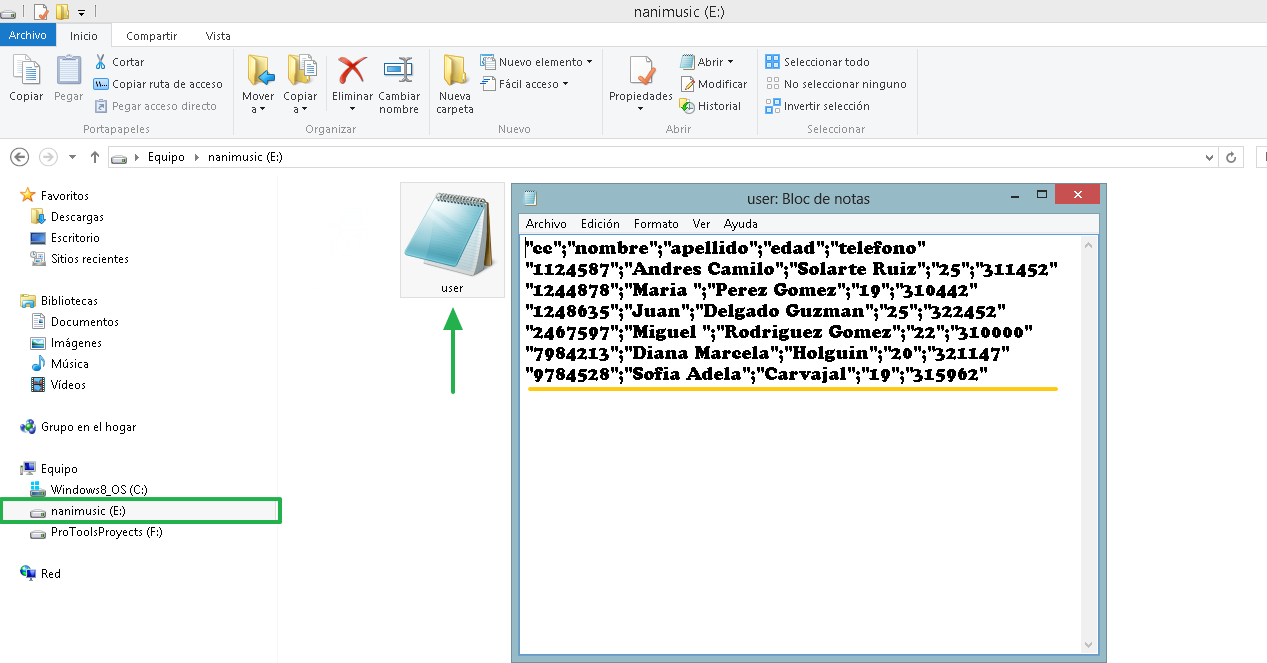Switch to the Vista ribbon tab
The width and height of the screenshot is (1267, 663).
tap(218, 36)
